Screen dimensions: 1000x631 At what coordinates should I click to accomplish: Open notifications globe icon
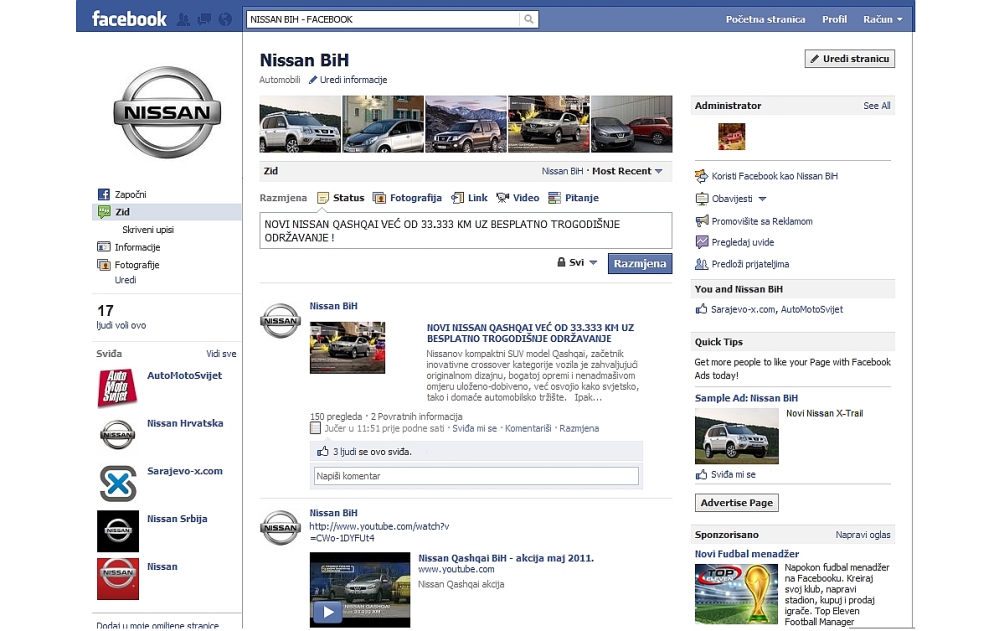[225, 19]
